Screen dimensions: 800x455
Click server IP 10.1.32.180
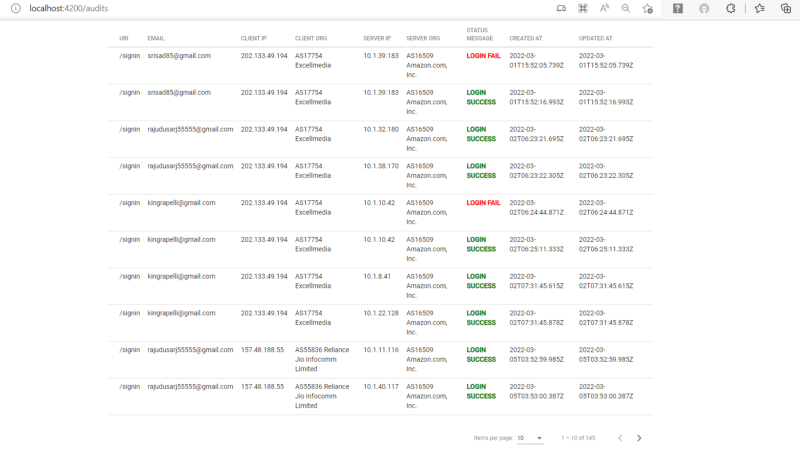click(x=381, y=129)
